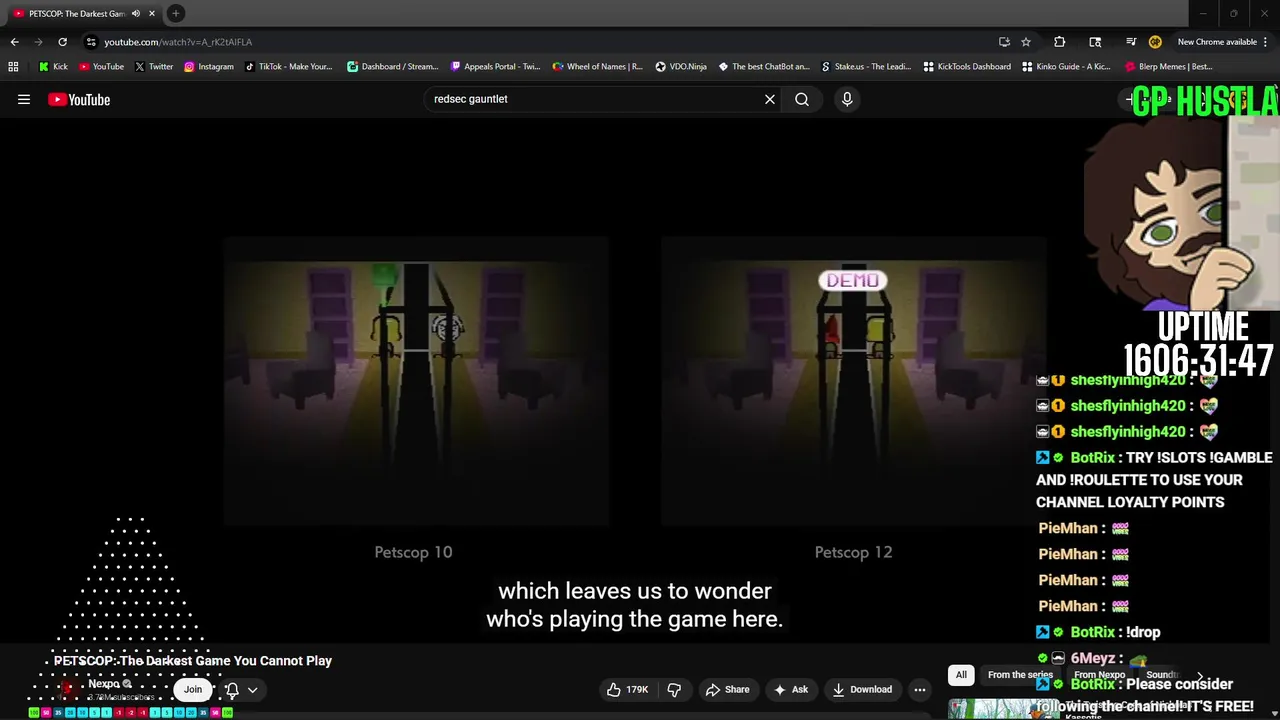Open 'The best ChatBot an...' bookmark
1280x720 pixels.
pos(764,67)
